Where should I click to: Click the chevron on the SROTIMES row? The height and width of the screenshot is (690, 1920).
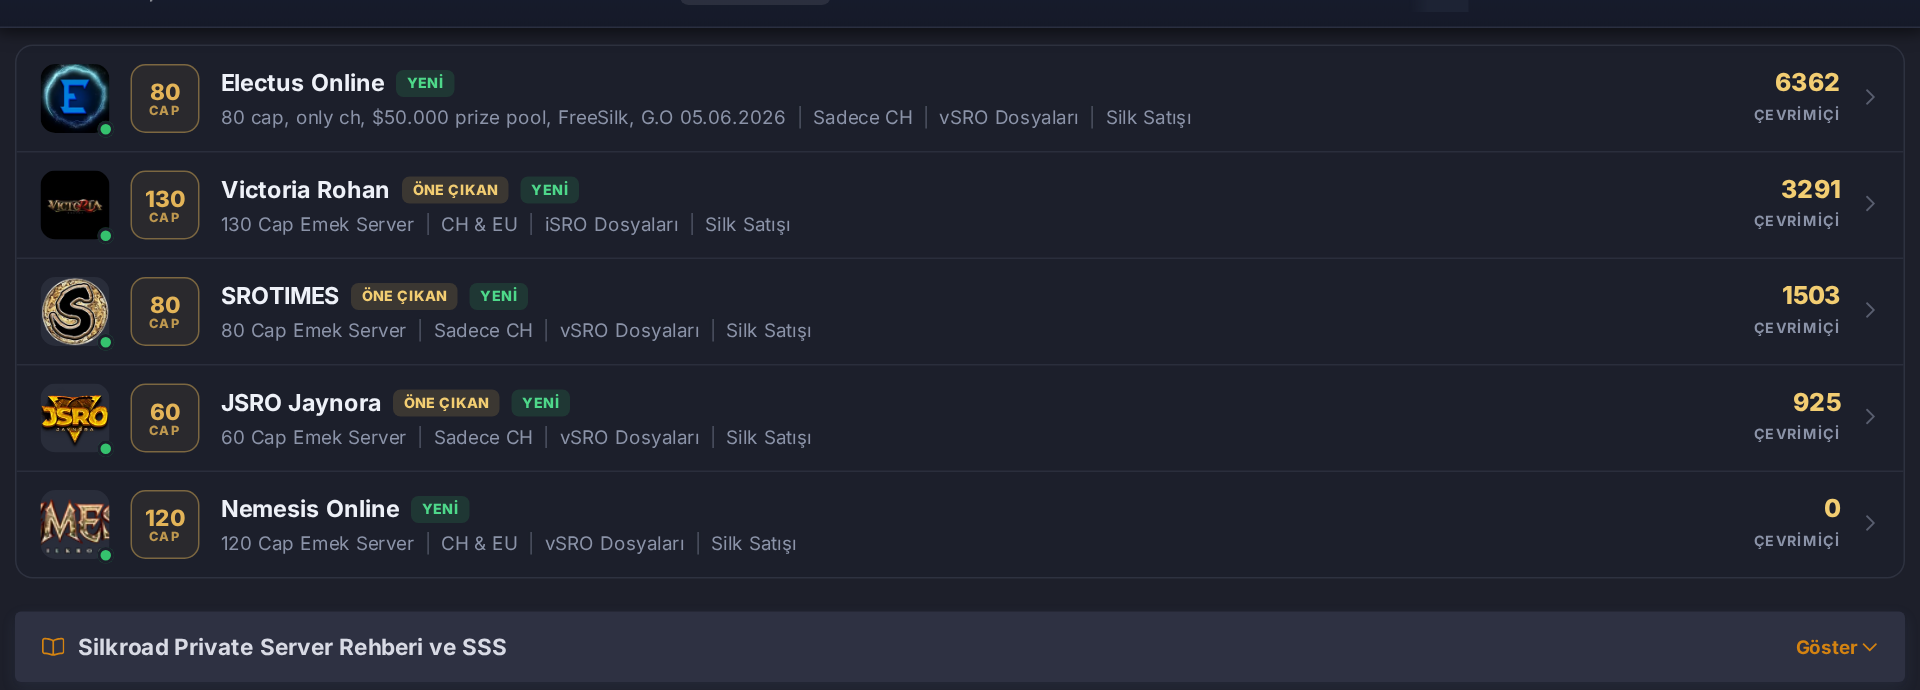pos(1870,310)
